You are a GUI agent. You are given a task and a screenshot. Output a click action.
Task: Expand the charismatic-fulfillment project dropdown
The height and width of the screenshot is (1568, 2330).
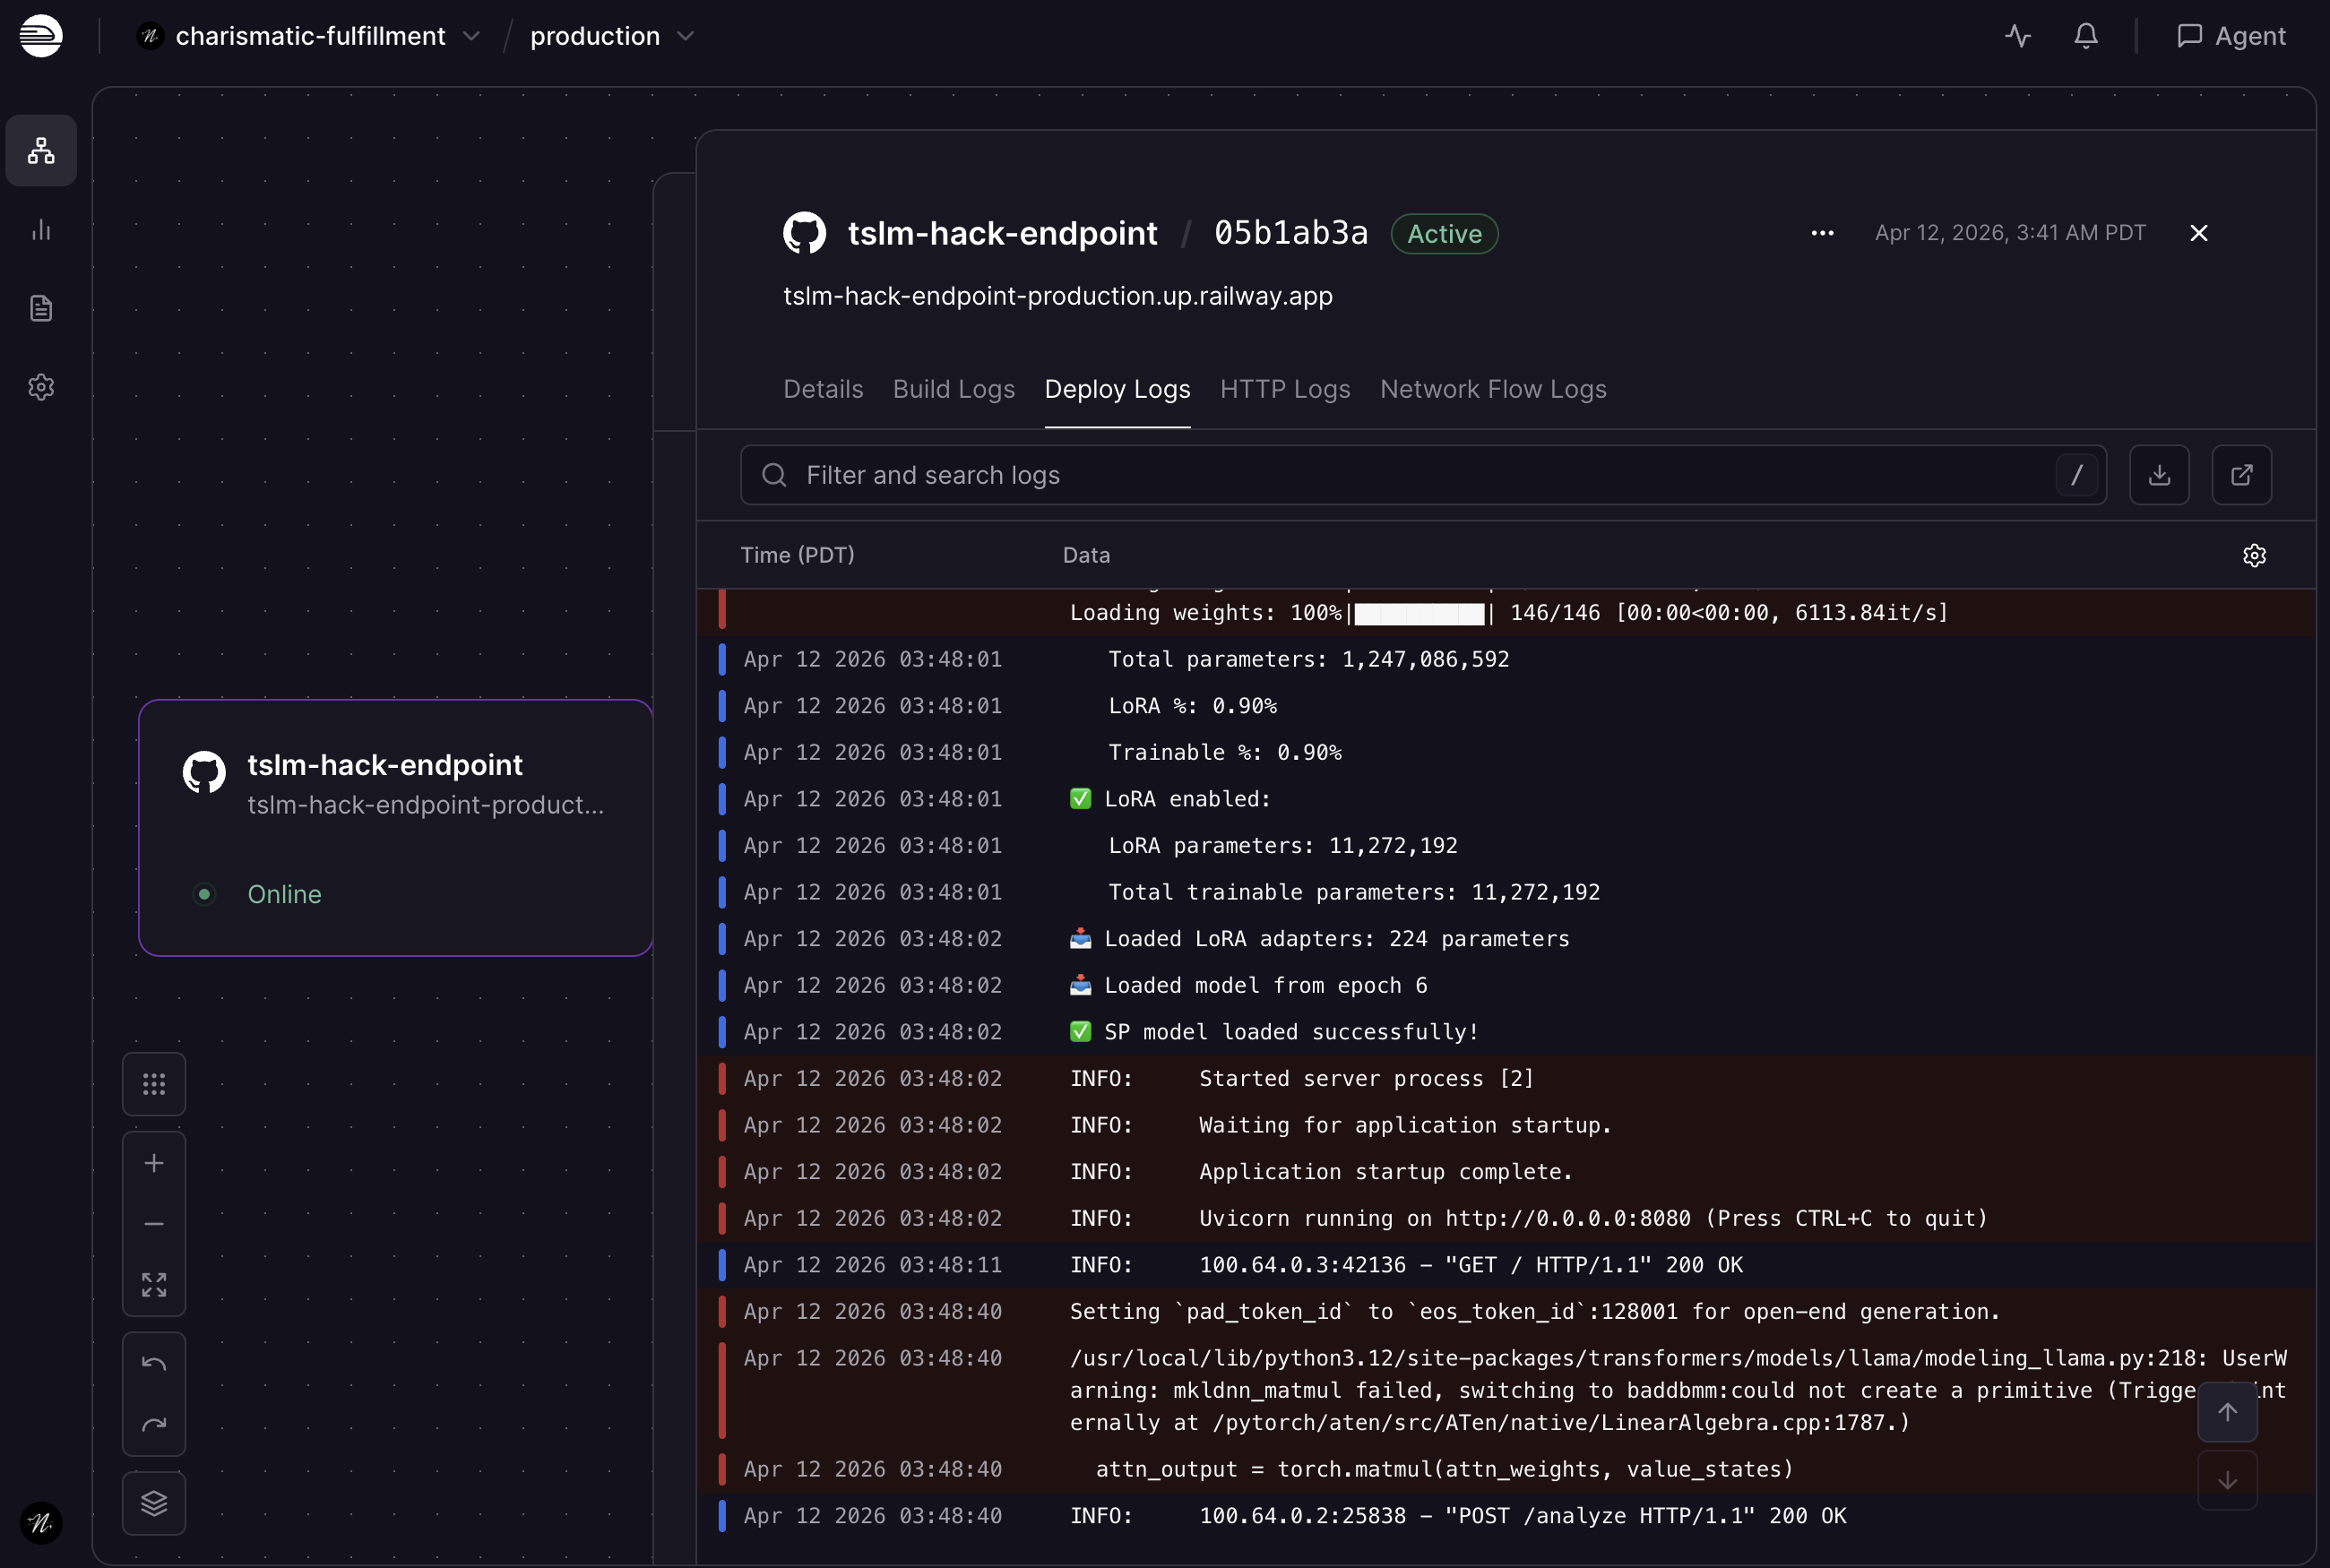point(471,36)
